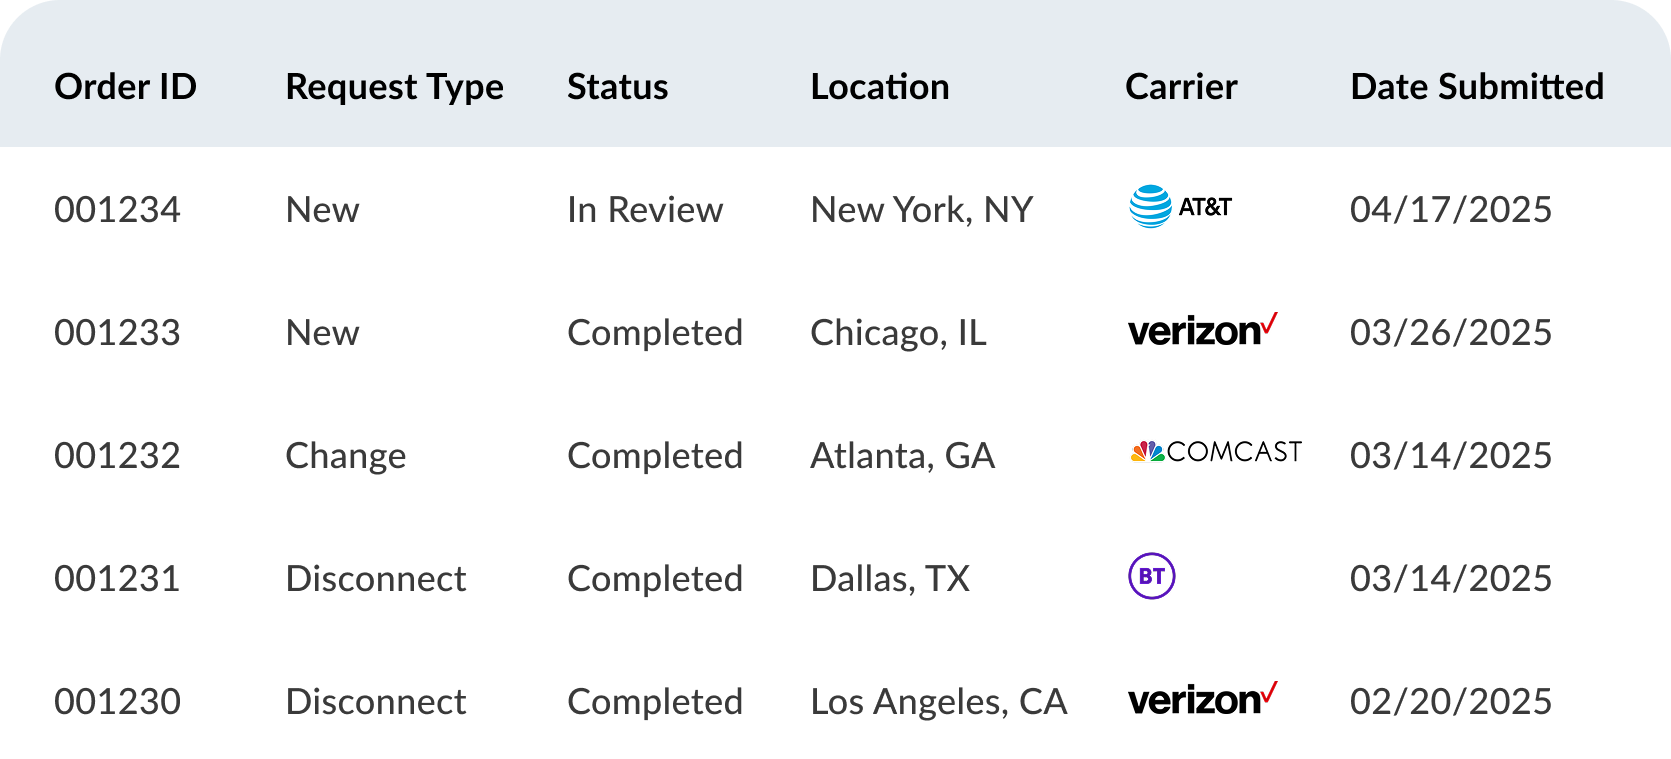Select order ID 001232

pyautogui.click(x=117, y=456)
